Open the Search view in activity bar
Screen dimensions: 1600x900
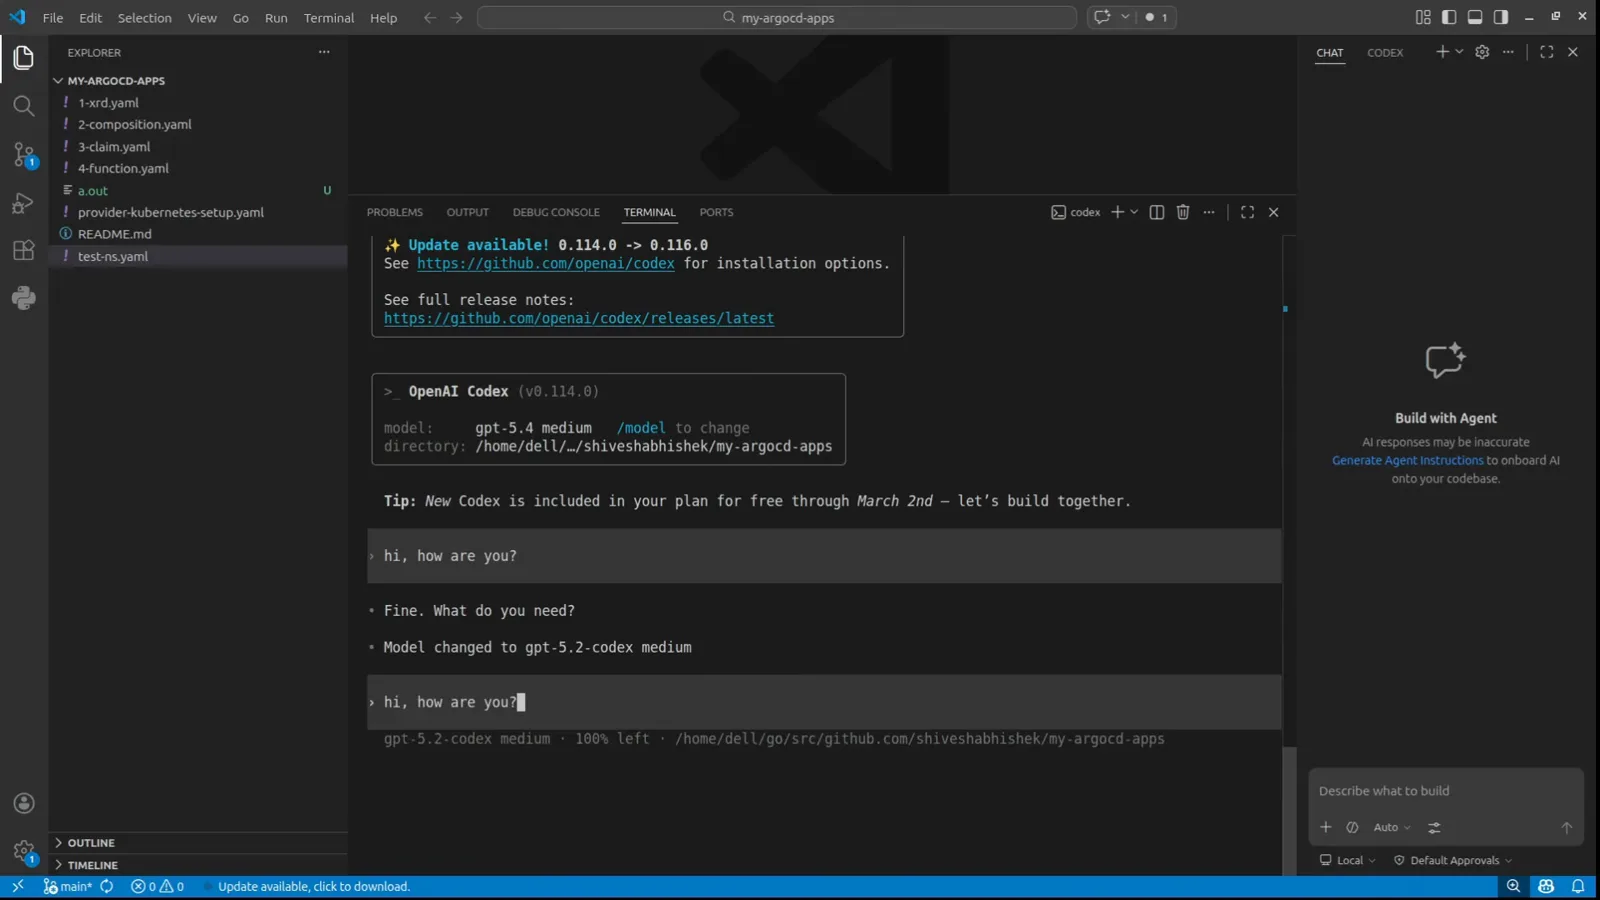(x=24, y=106)
